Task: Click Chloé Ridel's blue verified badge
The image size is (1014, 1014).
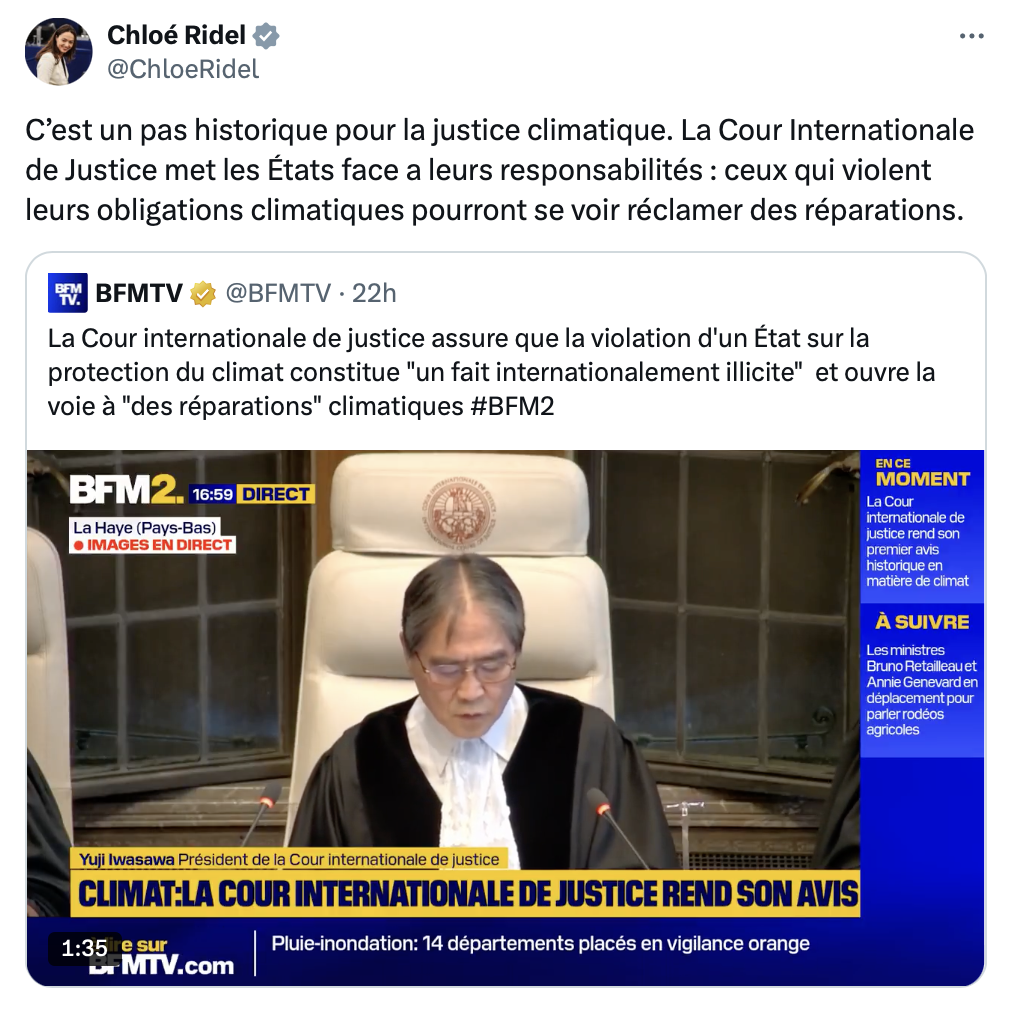Action: pos(266,36)
